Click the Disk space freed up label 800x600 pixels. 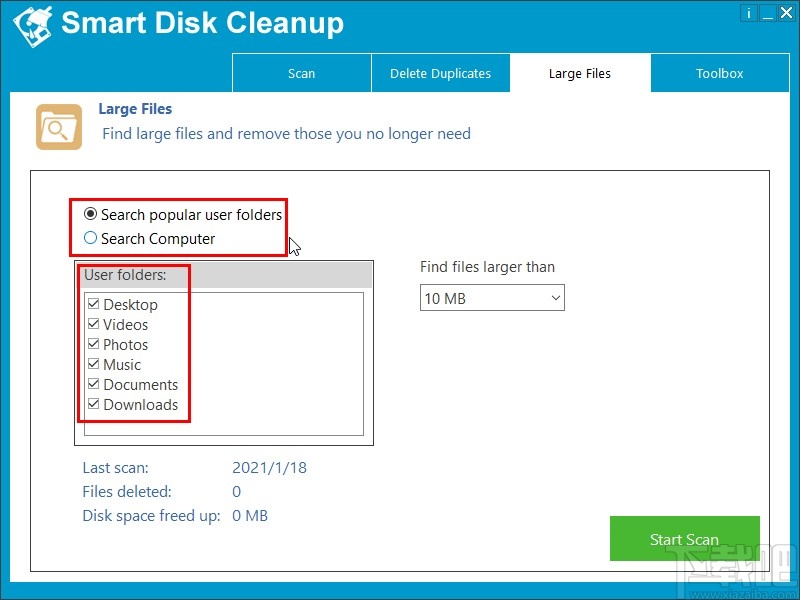tap(152, 516)
